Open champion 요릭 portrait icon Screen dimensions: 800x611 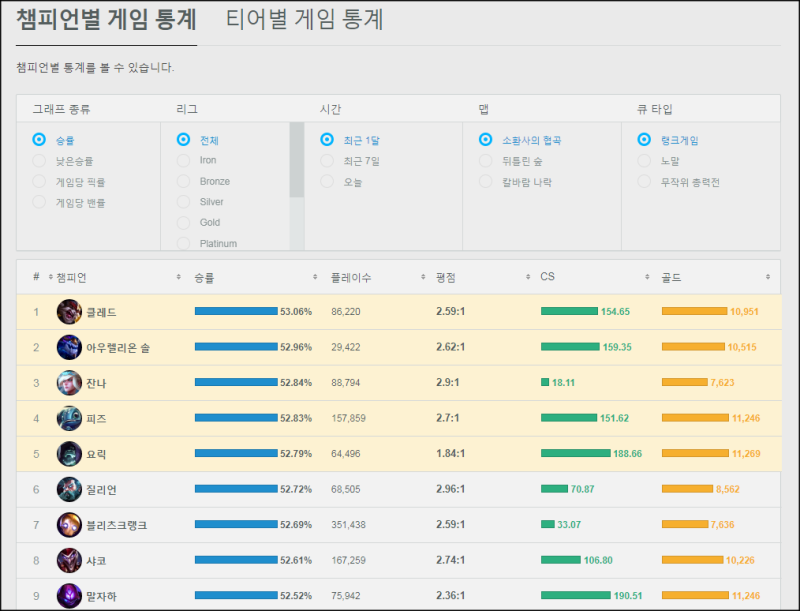pyautogui.click(x=69, y=454)
